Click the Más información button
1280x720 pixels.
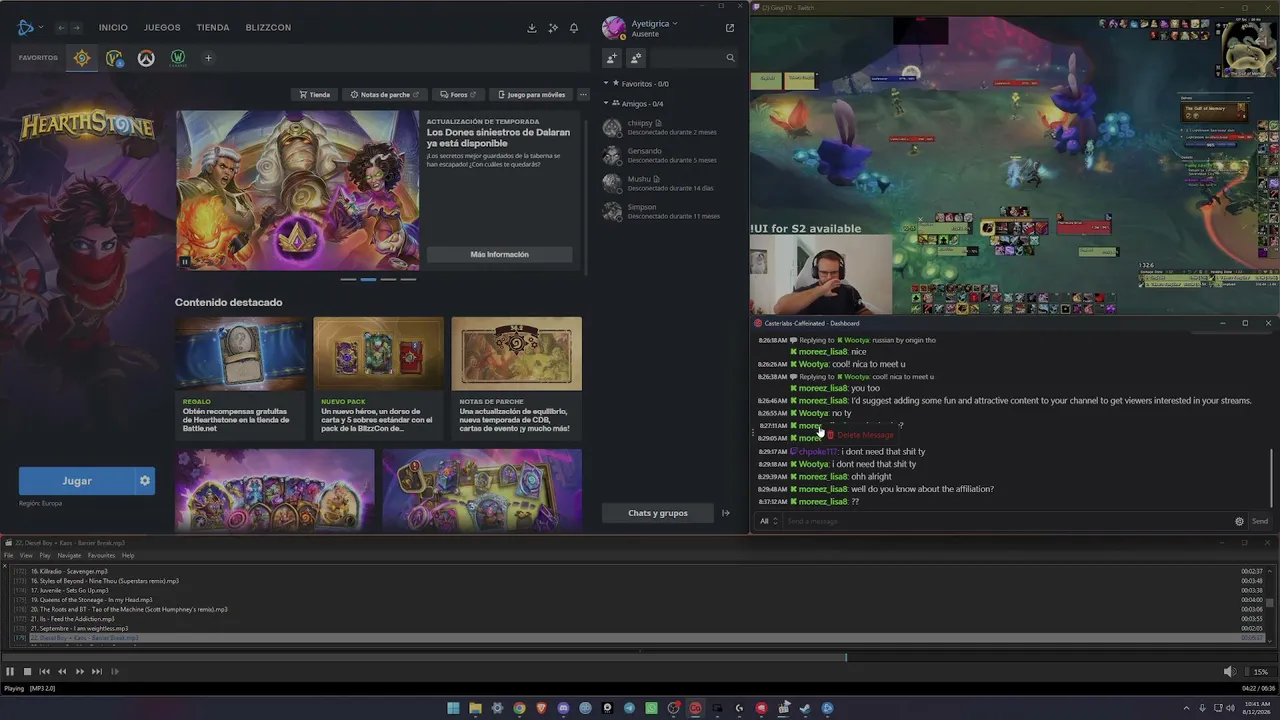pyautogui.click(x=499, y=255)
